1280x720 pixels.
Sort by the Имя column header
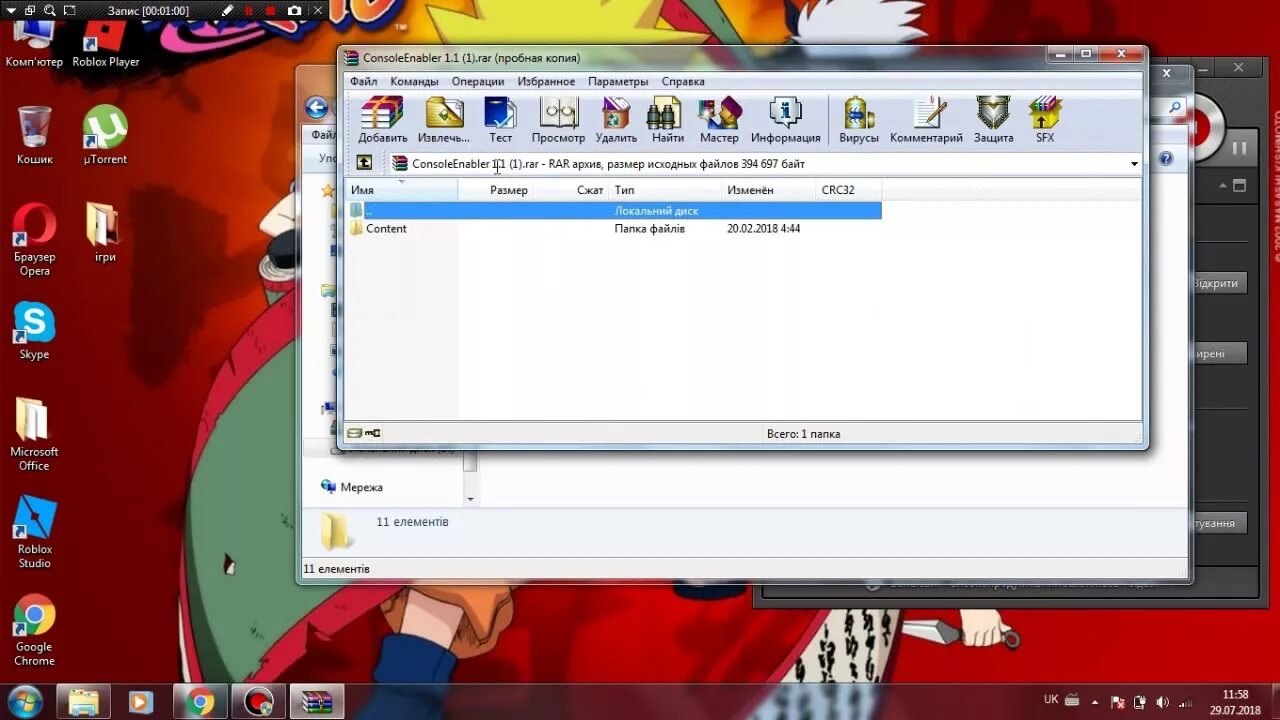(402, 190)
